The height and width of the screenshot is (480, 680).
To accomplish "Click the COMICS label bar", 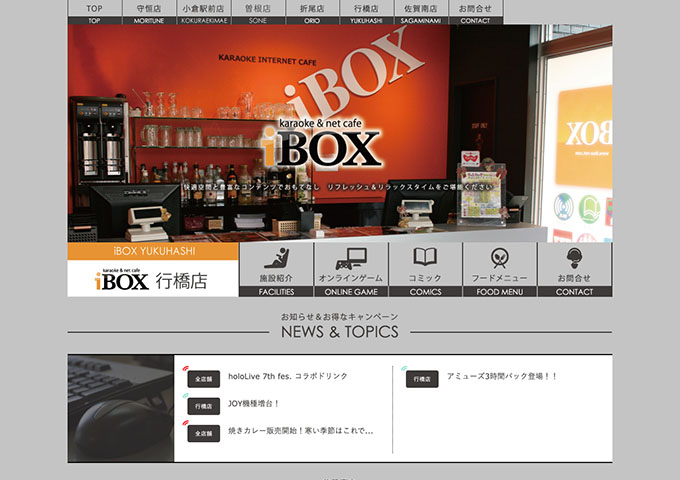I will click(x=425, y=292).
